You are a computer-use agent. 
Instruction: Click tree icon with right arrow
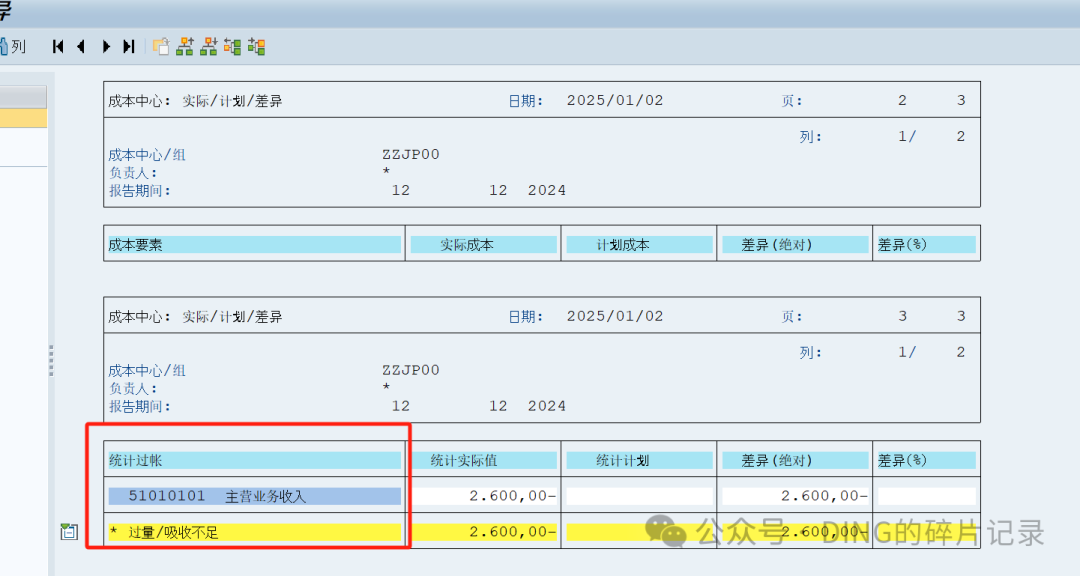[256, 46]
